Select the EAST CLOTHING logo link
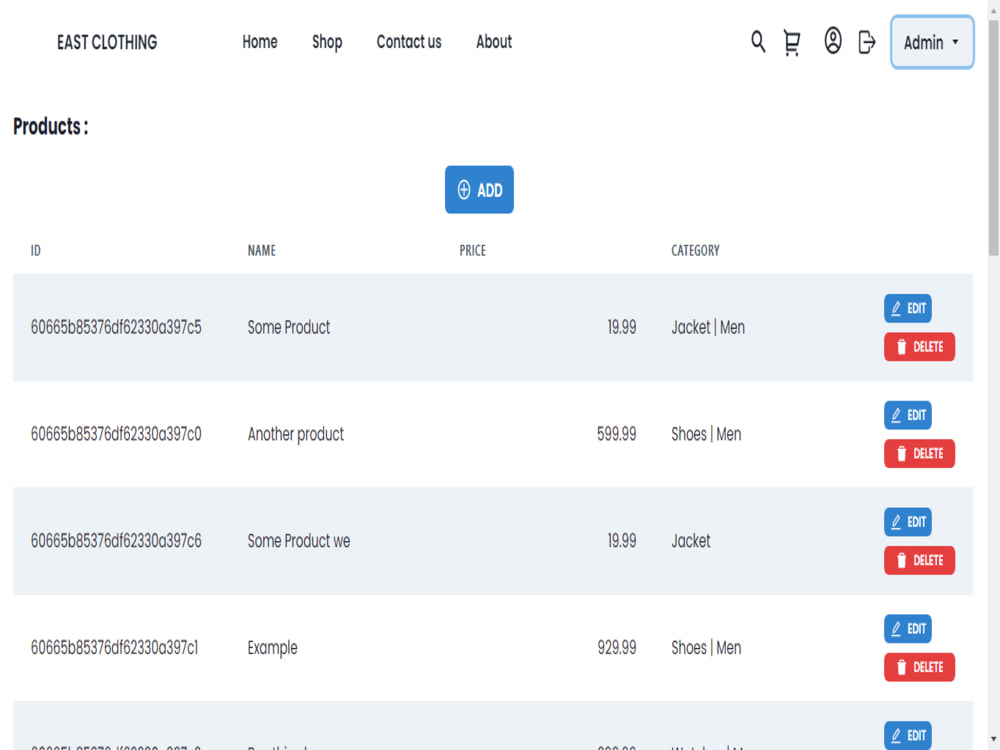 click(x=107, y=42)
